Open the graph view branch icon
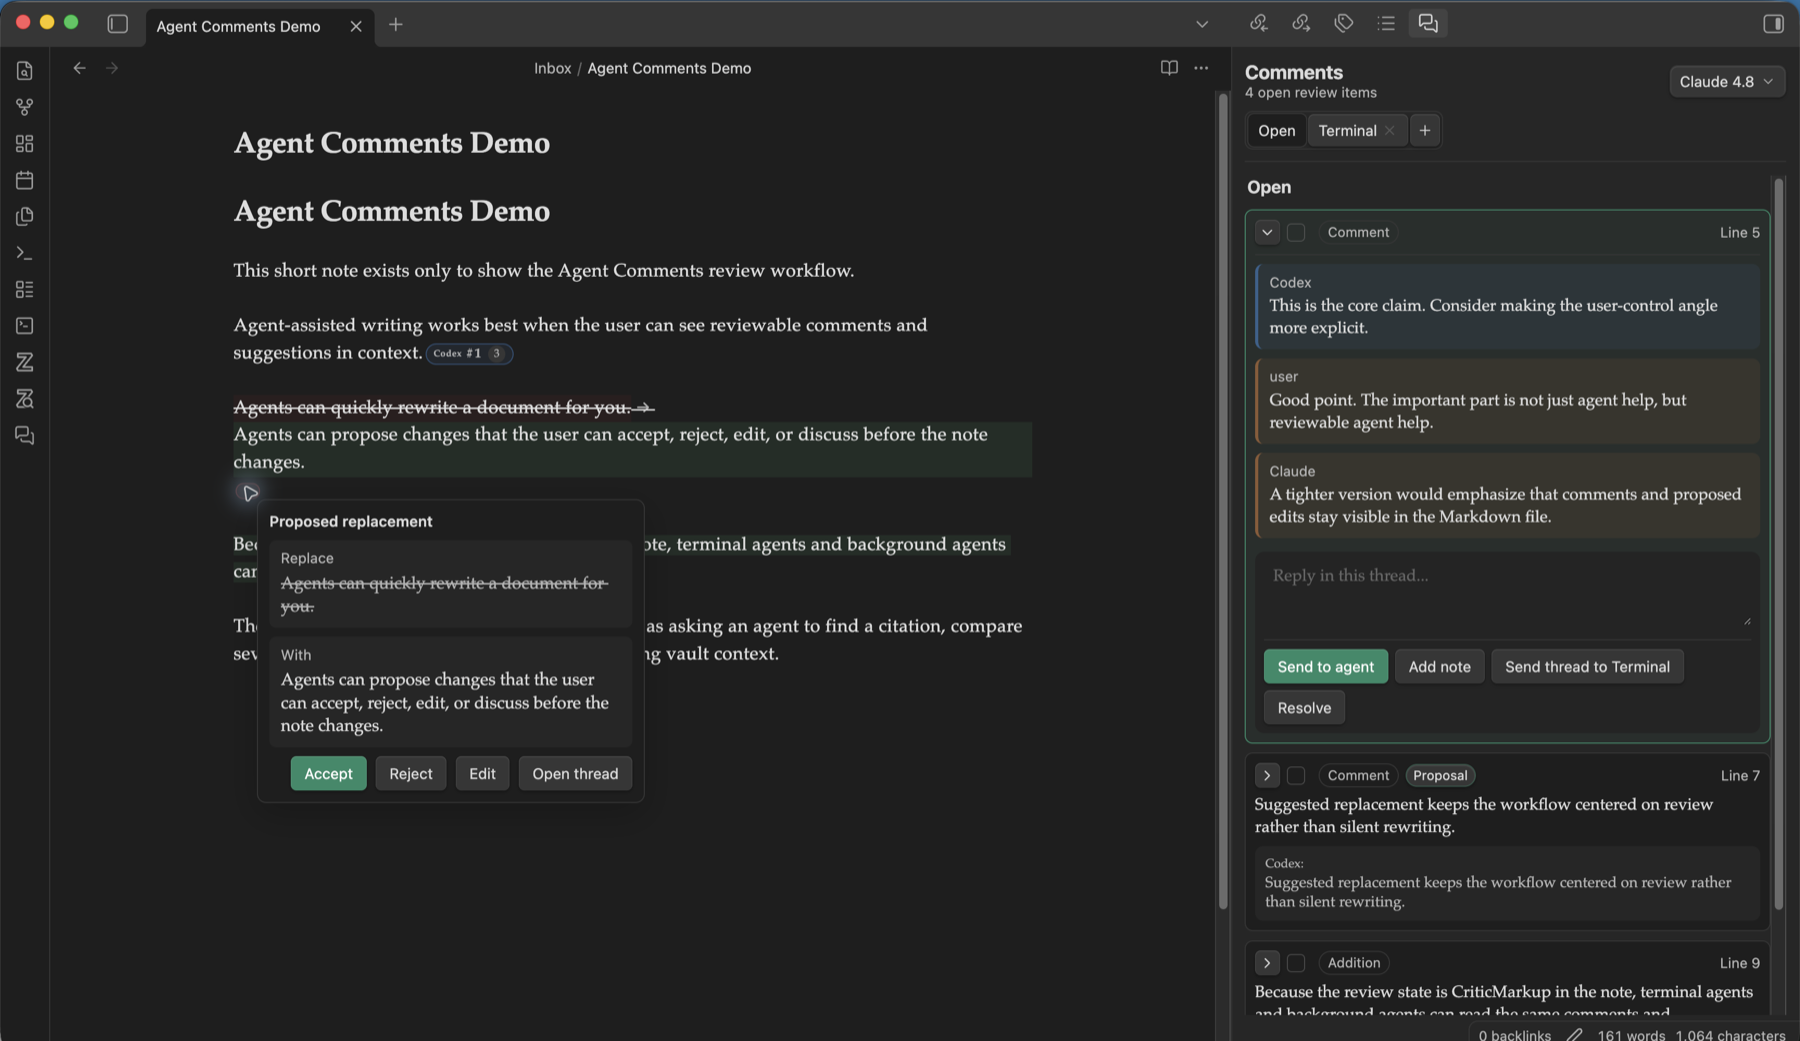Viewport: 1800px width, 1041px height. click(24, 107)
